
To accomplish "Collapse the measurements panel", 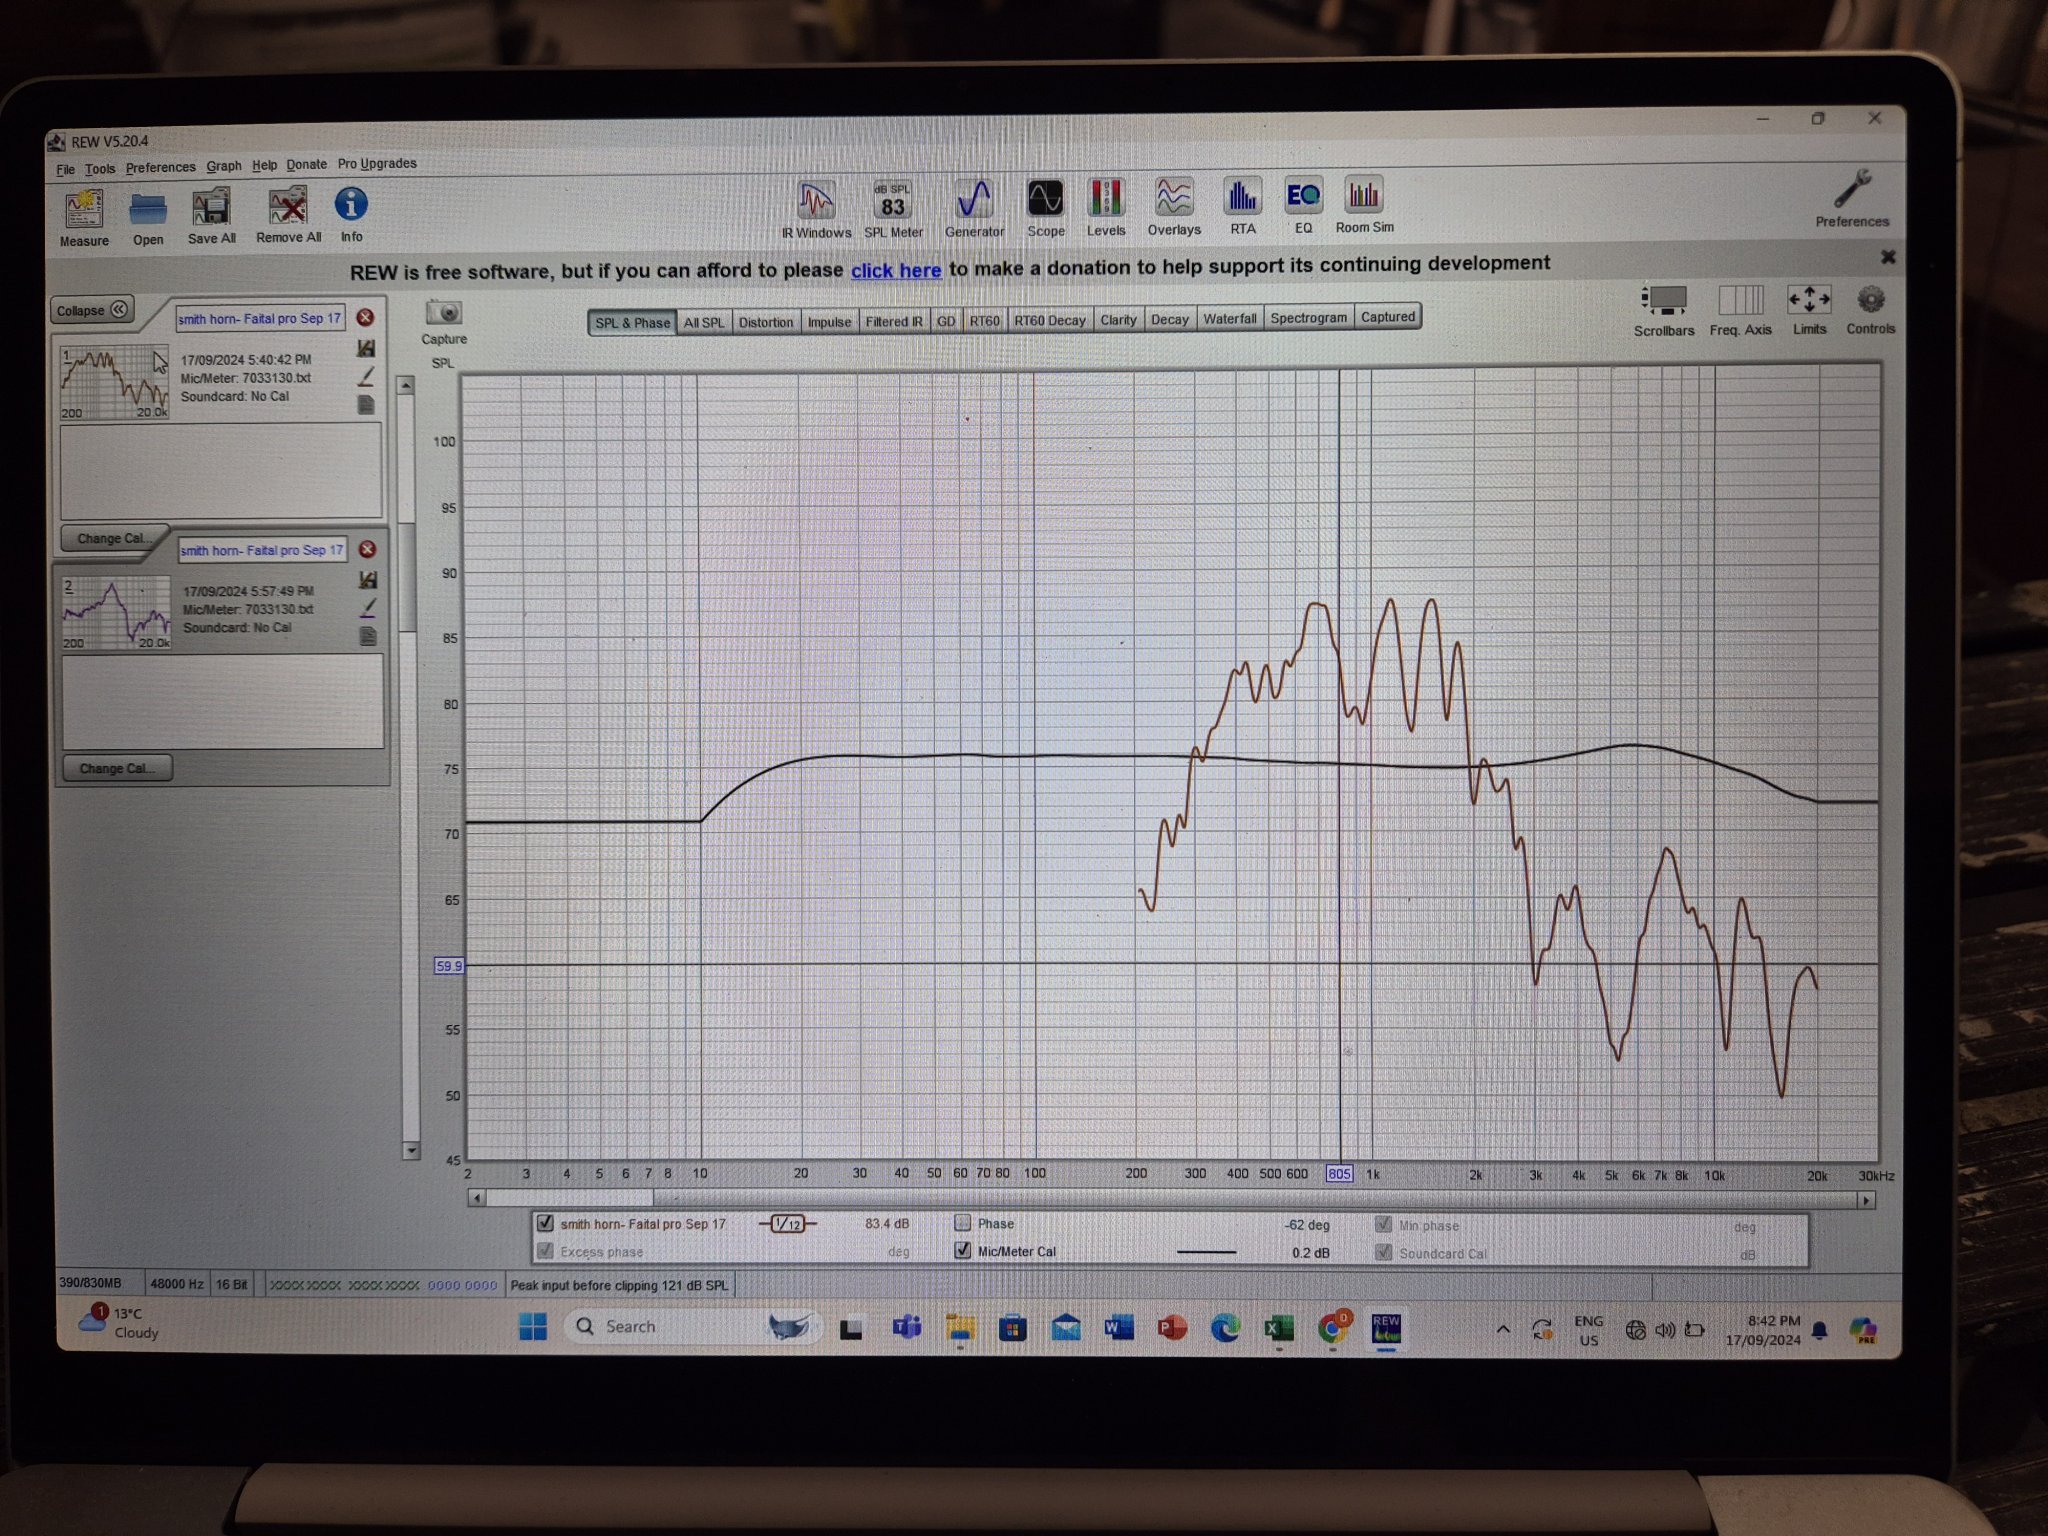I will (x=92, y=310).
